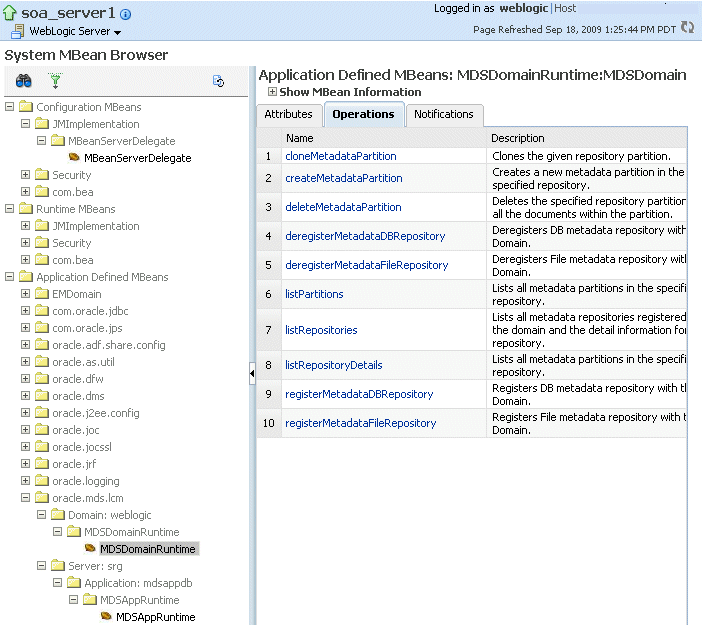The image size is (702, 625).
Task: Select the MDSAppRuntime leaf node
Action: [155, 616]
